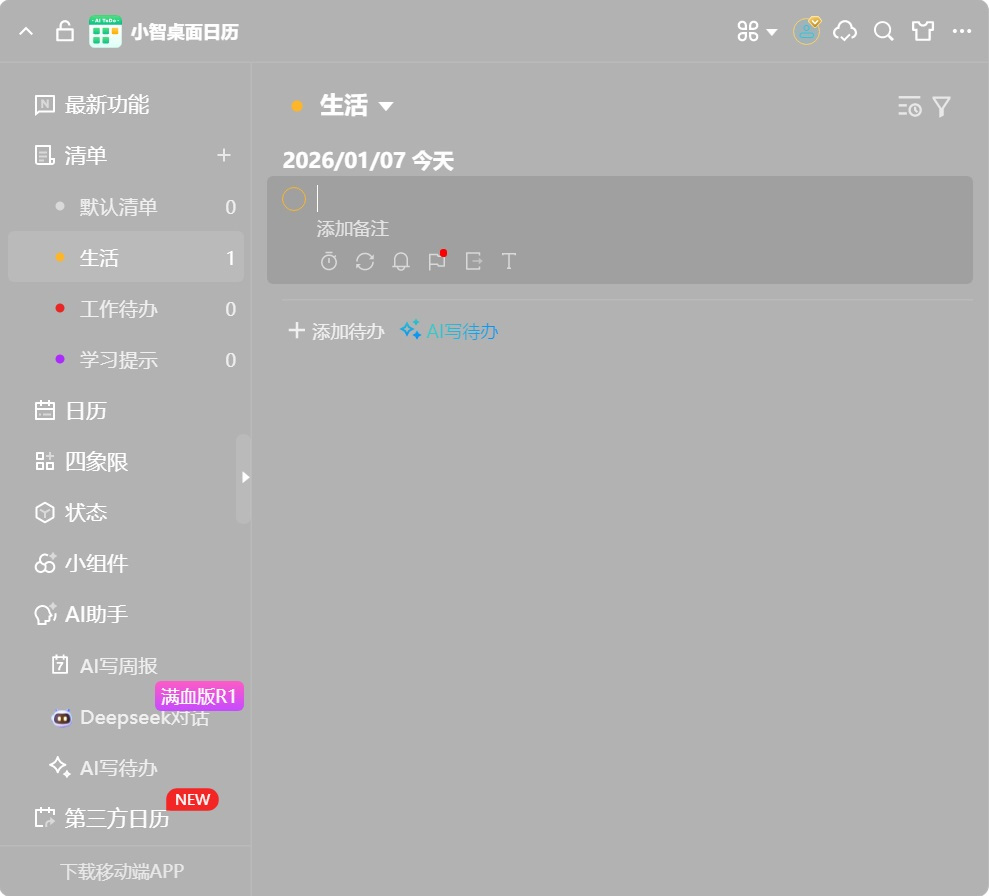Collapse the window with the top-left chevron
Image resolution: width=989 pixels, height=896 pixels.
click(26, 32)
